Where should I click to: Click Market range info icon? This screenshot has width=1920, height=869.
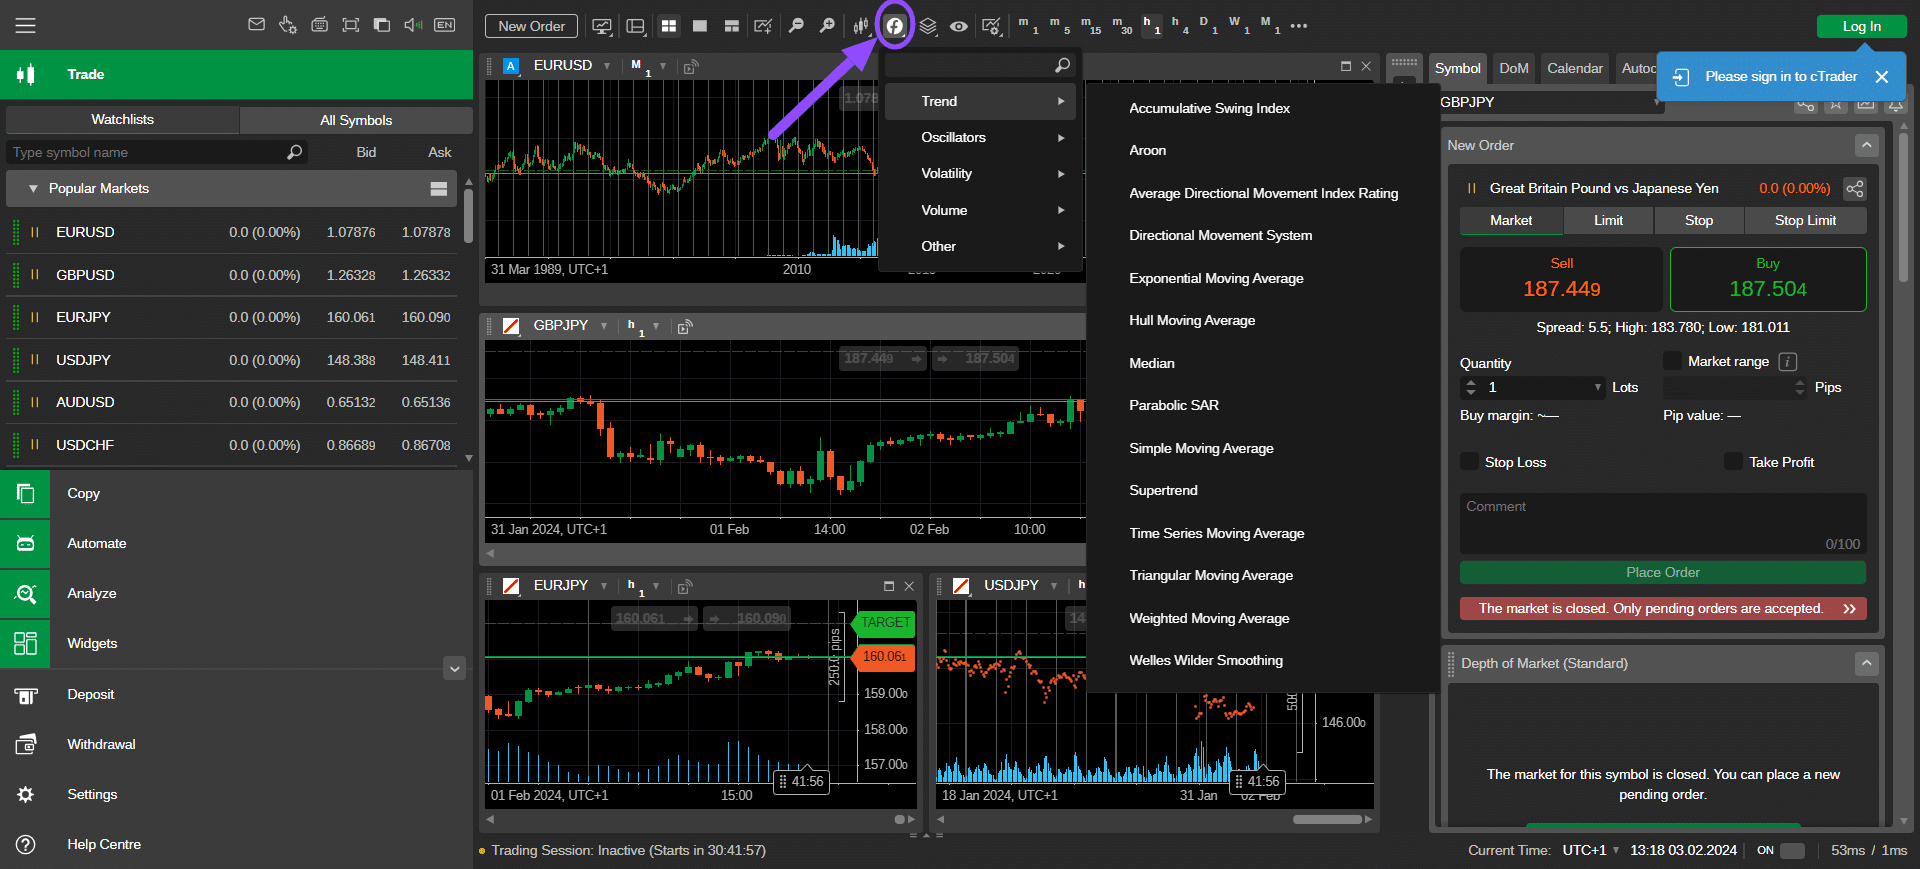[x=1788, y=362]
